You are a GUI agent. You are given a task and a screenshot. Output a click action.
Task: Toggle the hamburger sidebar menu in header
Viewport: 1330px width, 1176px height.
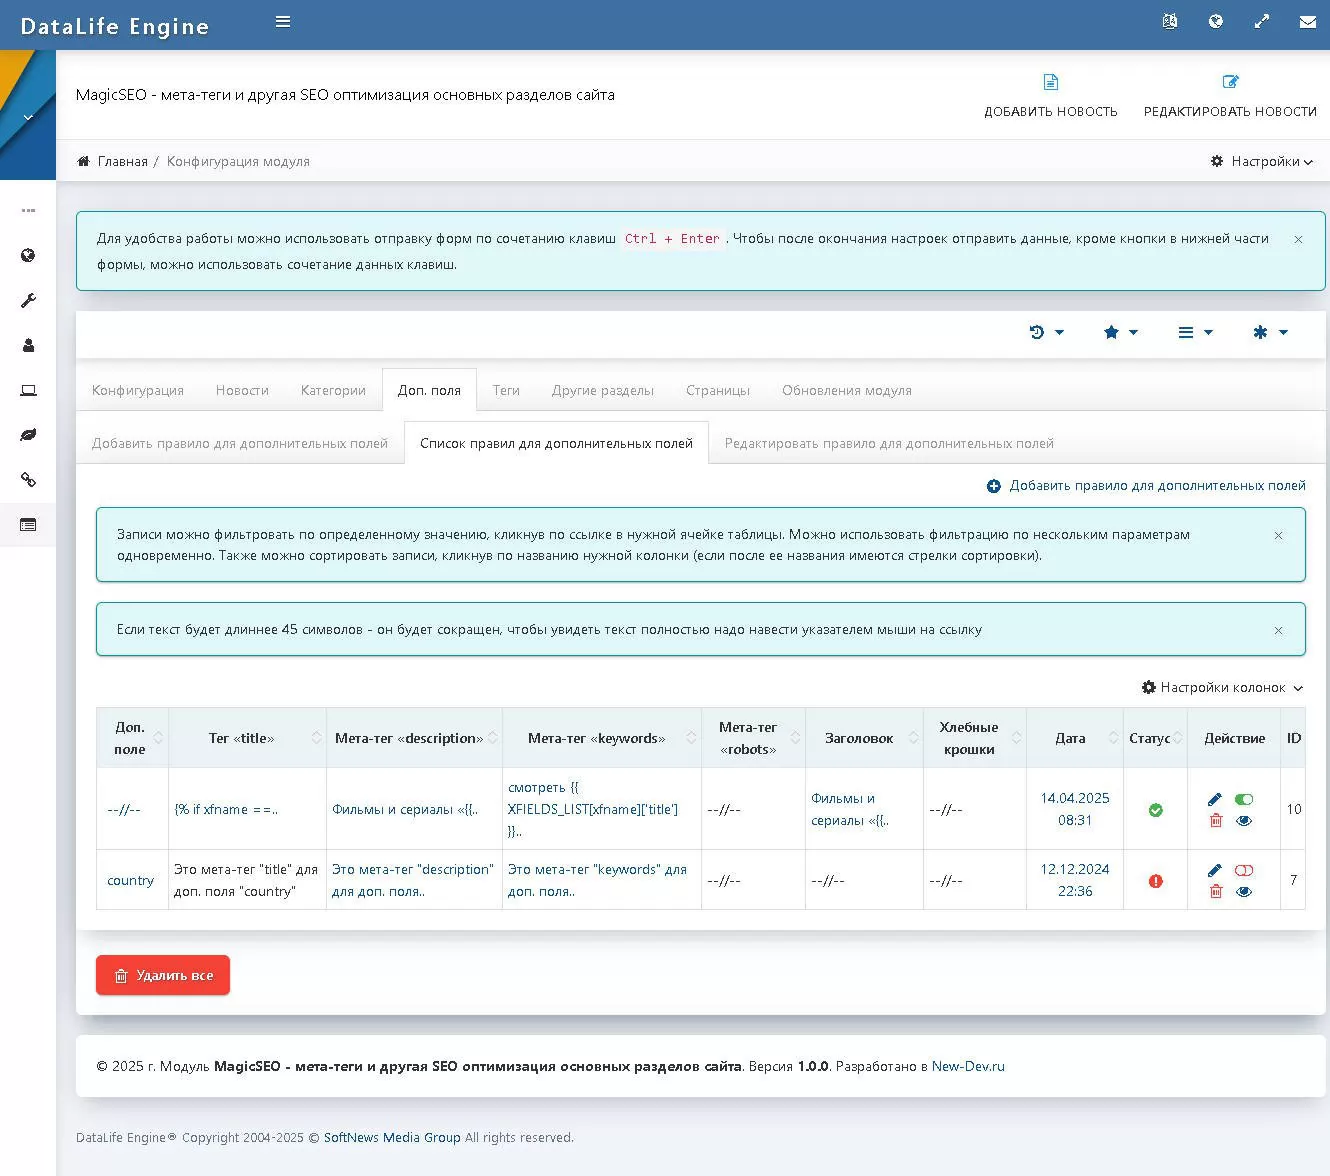pos(283,22)
